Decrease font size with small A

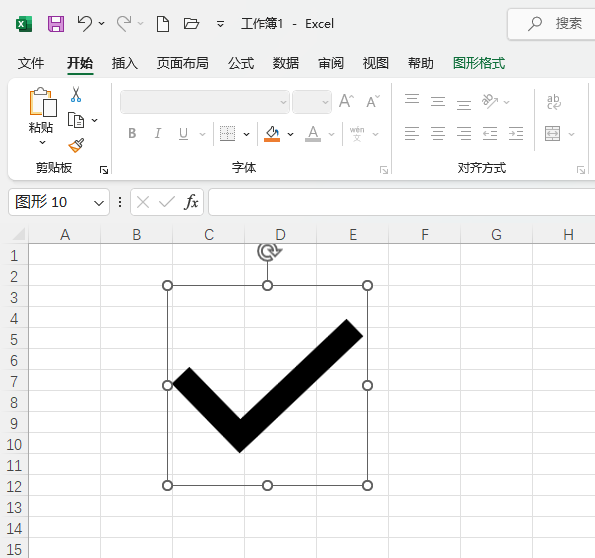point(373,101)
